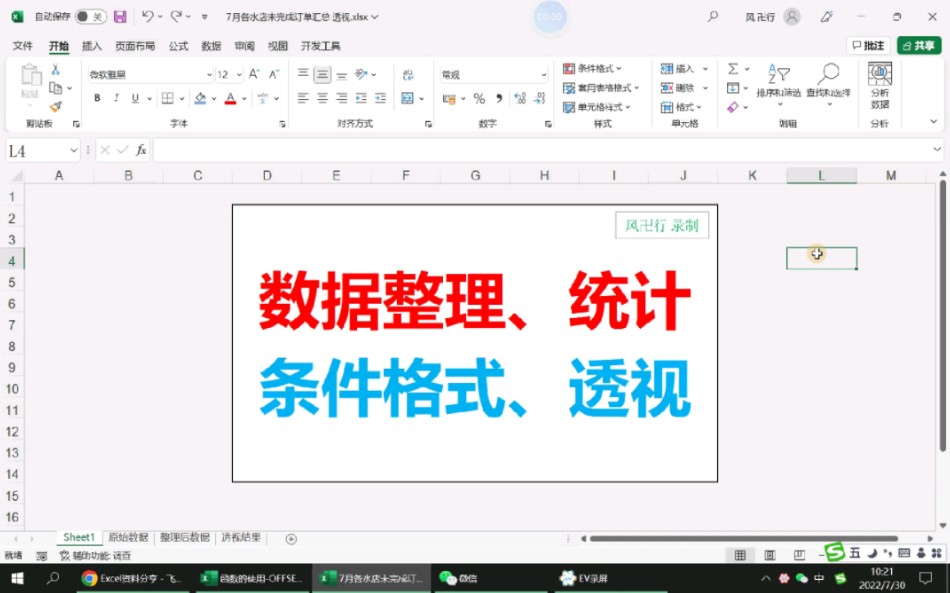
Task: Toggle Underline formatting on
Action: (136, 98)
